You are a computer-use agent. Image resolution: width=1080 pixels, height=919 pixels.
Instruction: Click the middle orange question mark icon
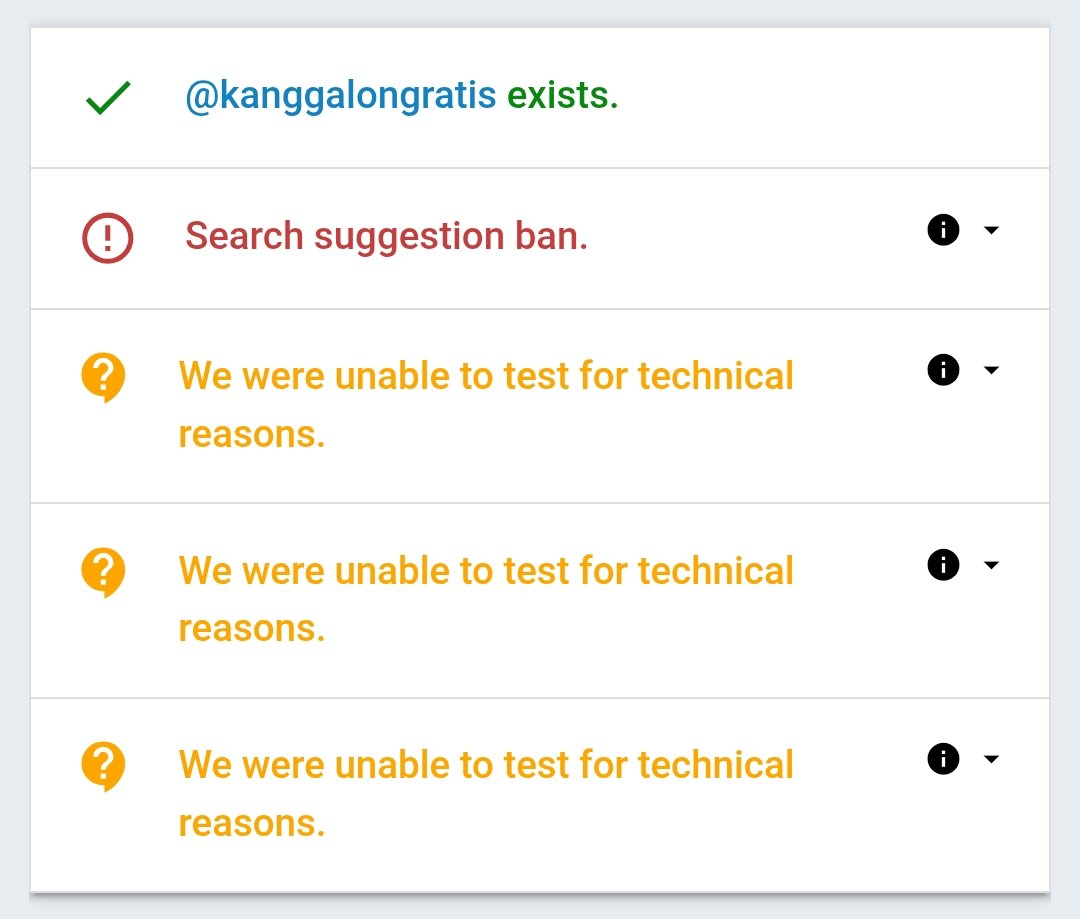click(x=103, y=573)
